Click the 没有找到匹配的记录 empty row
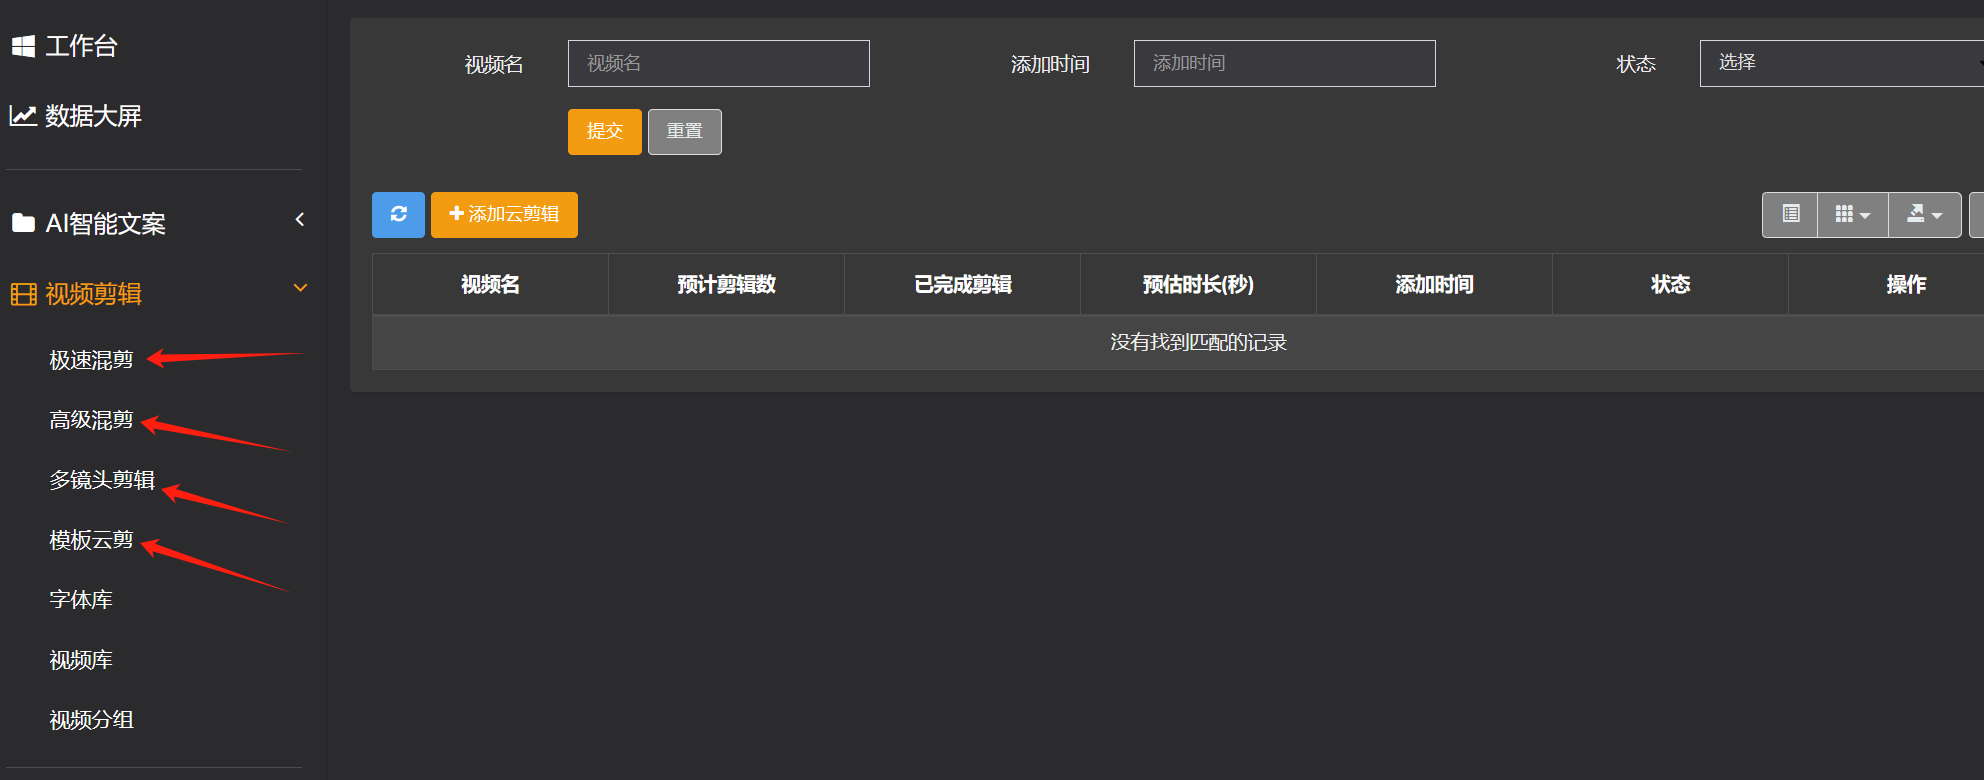Viewport: 1984px width, 780px height. pos(1178,343)
